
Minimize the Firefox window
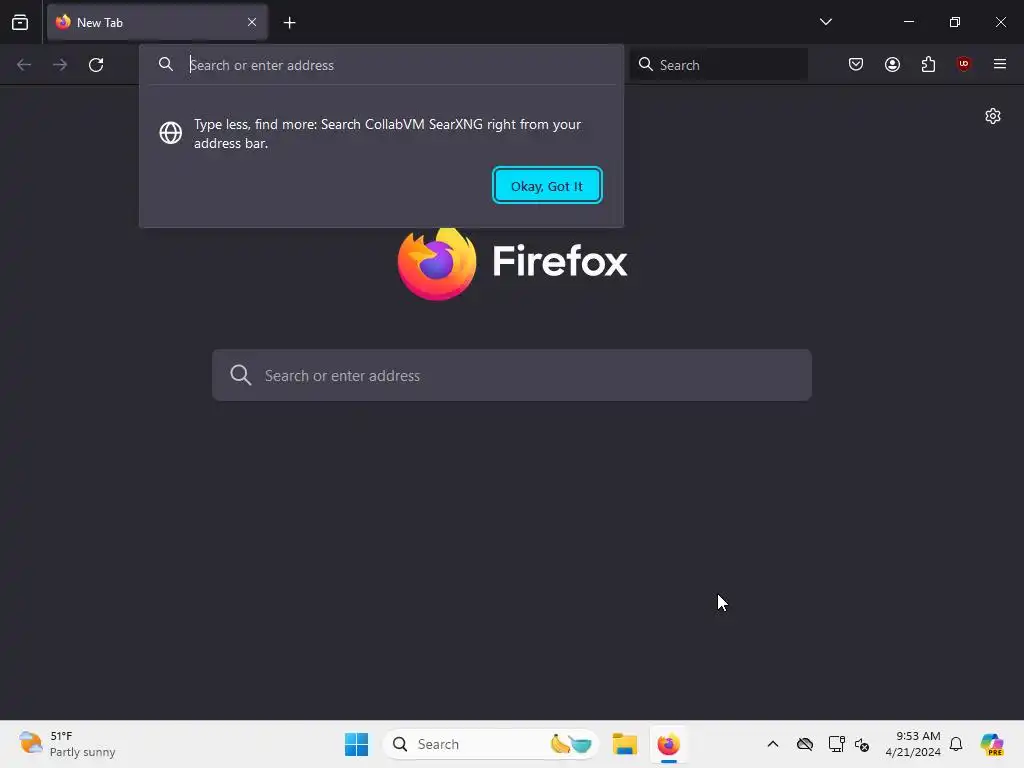click(908, 22)
